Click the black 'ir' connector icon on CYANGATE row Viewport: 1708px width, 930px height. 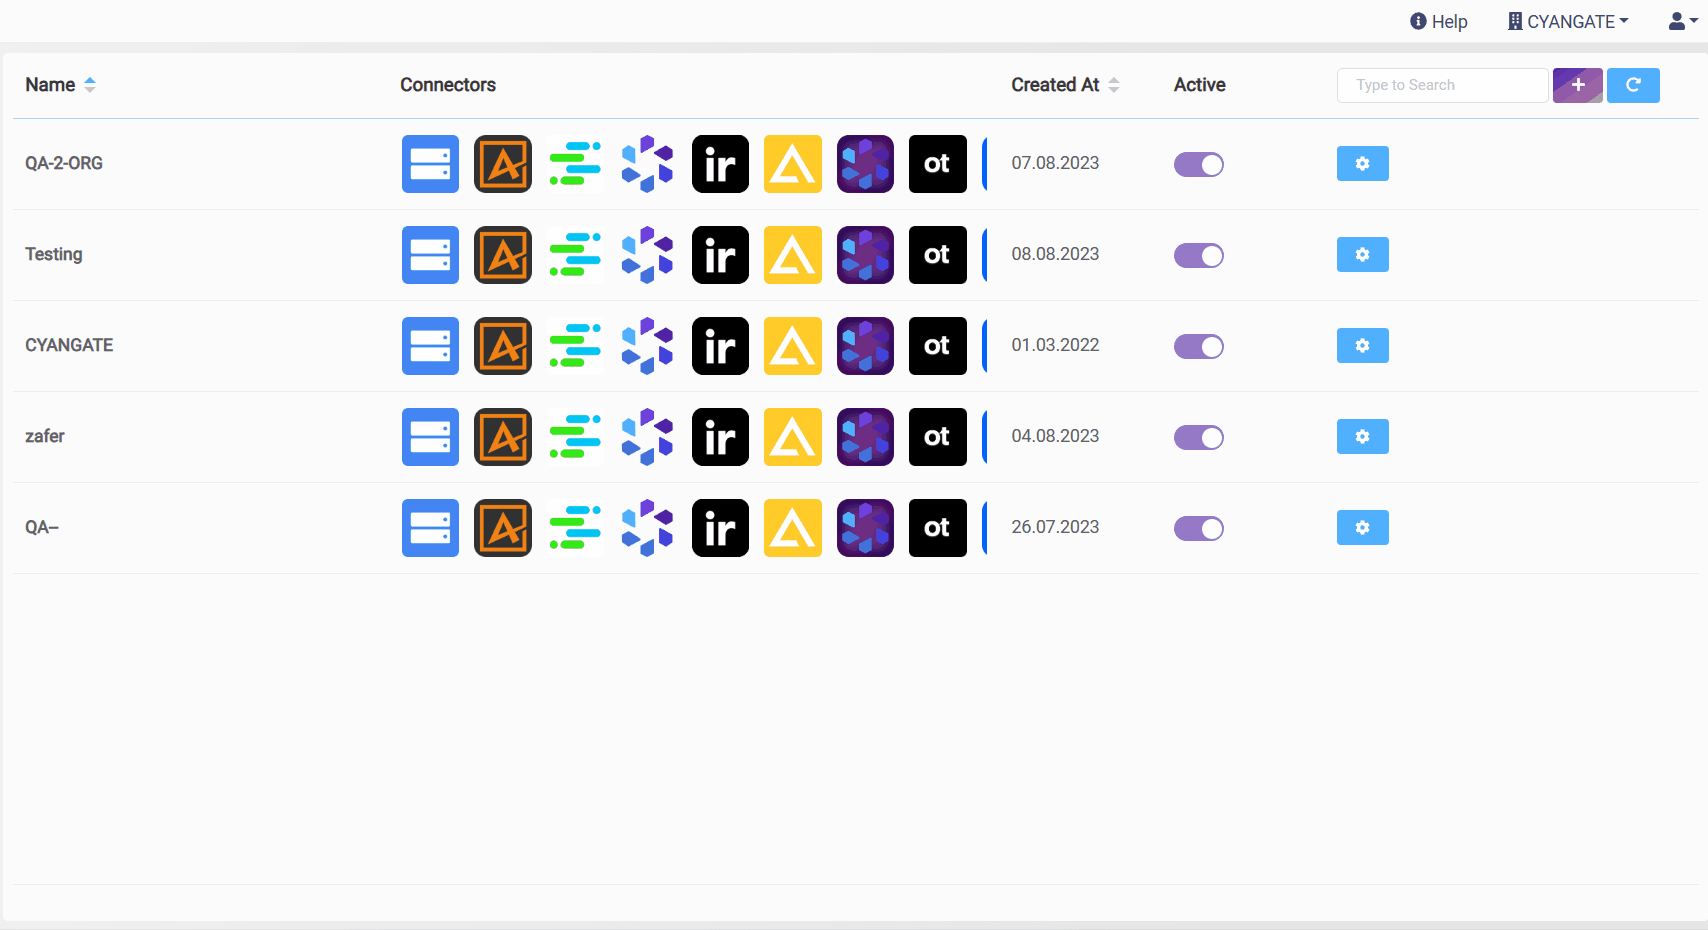[x=720, y=346]
